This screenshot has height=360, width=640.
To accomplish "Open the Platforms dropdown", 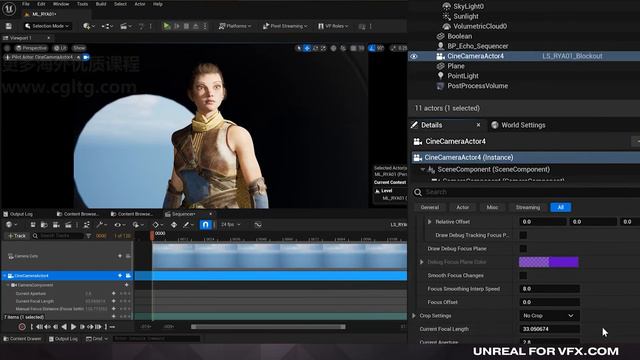I will pos(235,26).
